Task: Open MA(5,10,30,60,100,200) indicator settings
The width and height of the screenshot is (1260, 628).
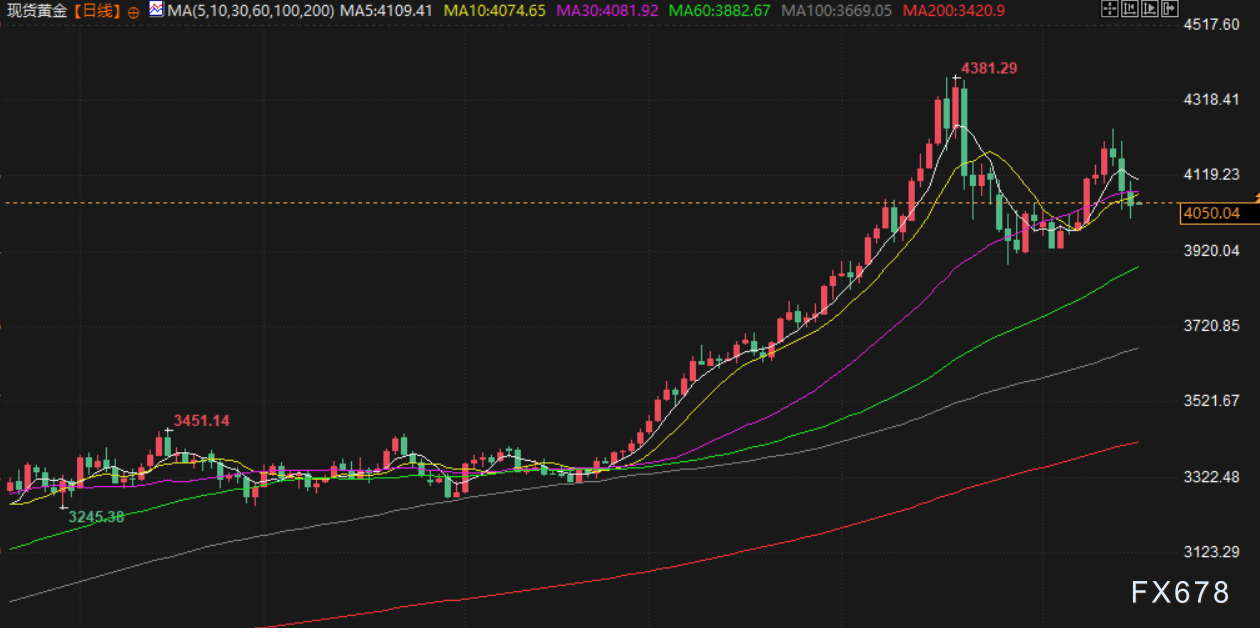Action: click(x=252, y=11)
